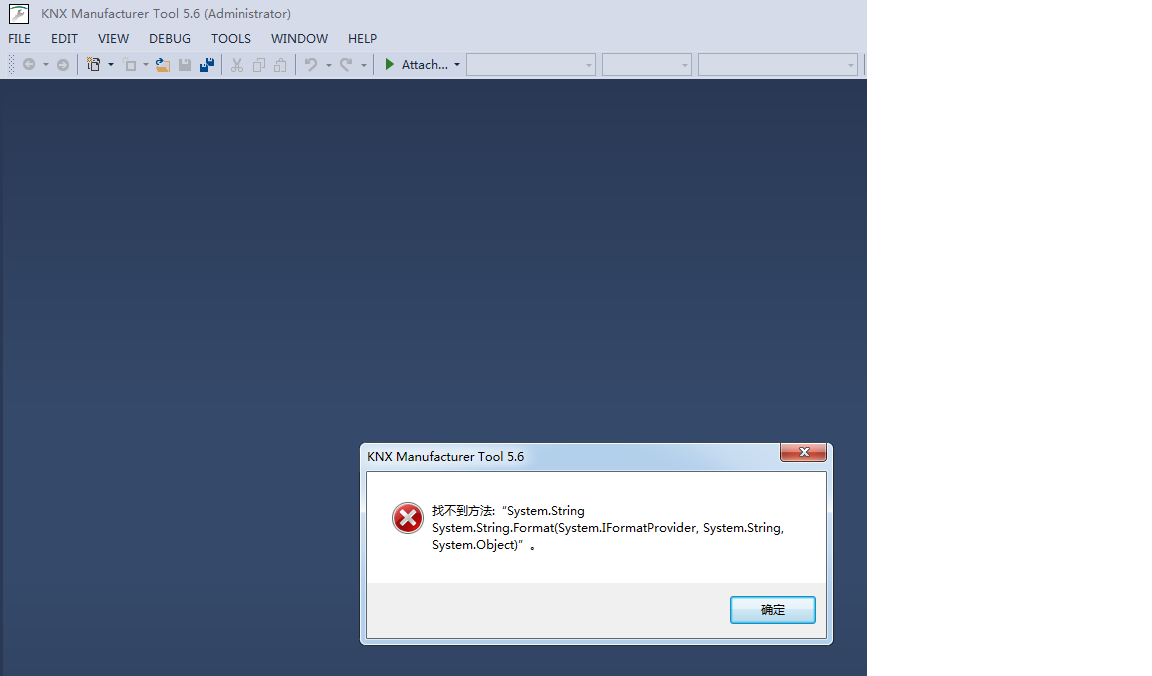Open the WINDOW menu
Viewport: 1152px width, 676px height.
click(299, 39)
